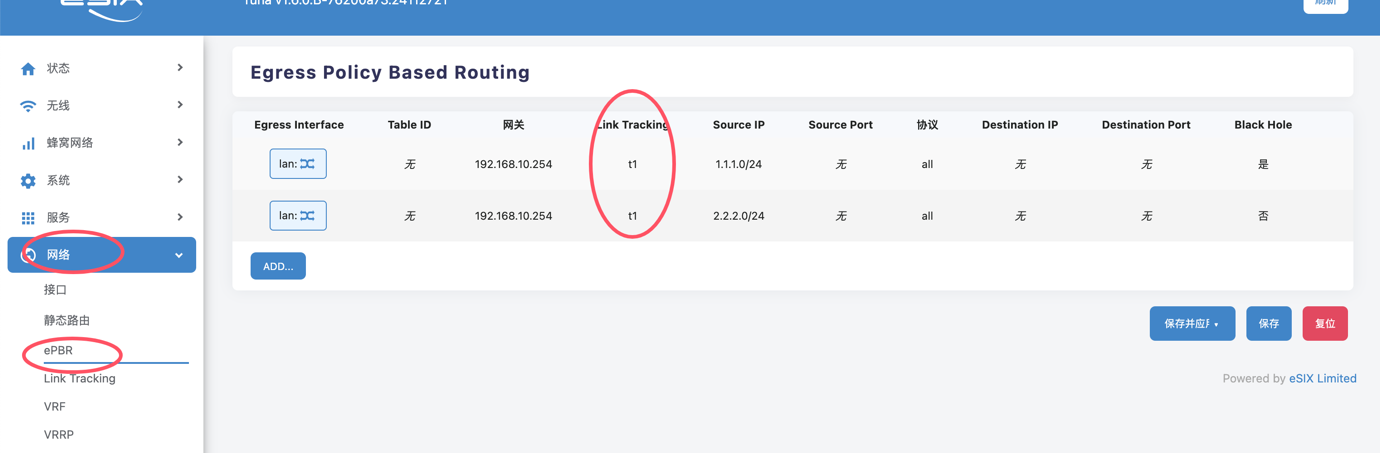Click the 保存 button
Viewport: 1380px width, 453px height.
coord(1268,324)
